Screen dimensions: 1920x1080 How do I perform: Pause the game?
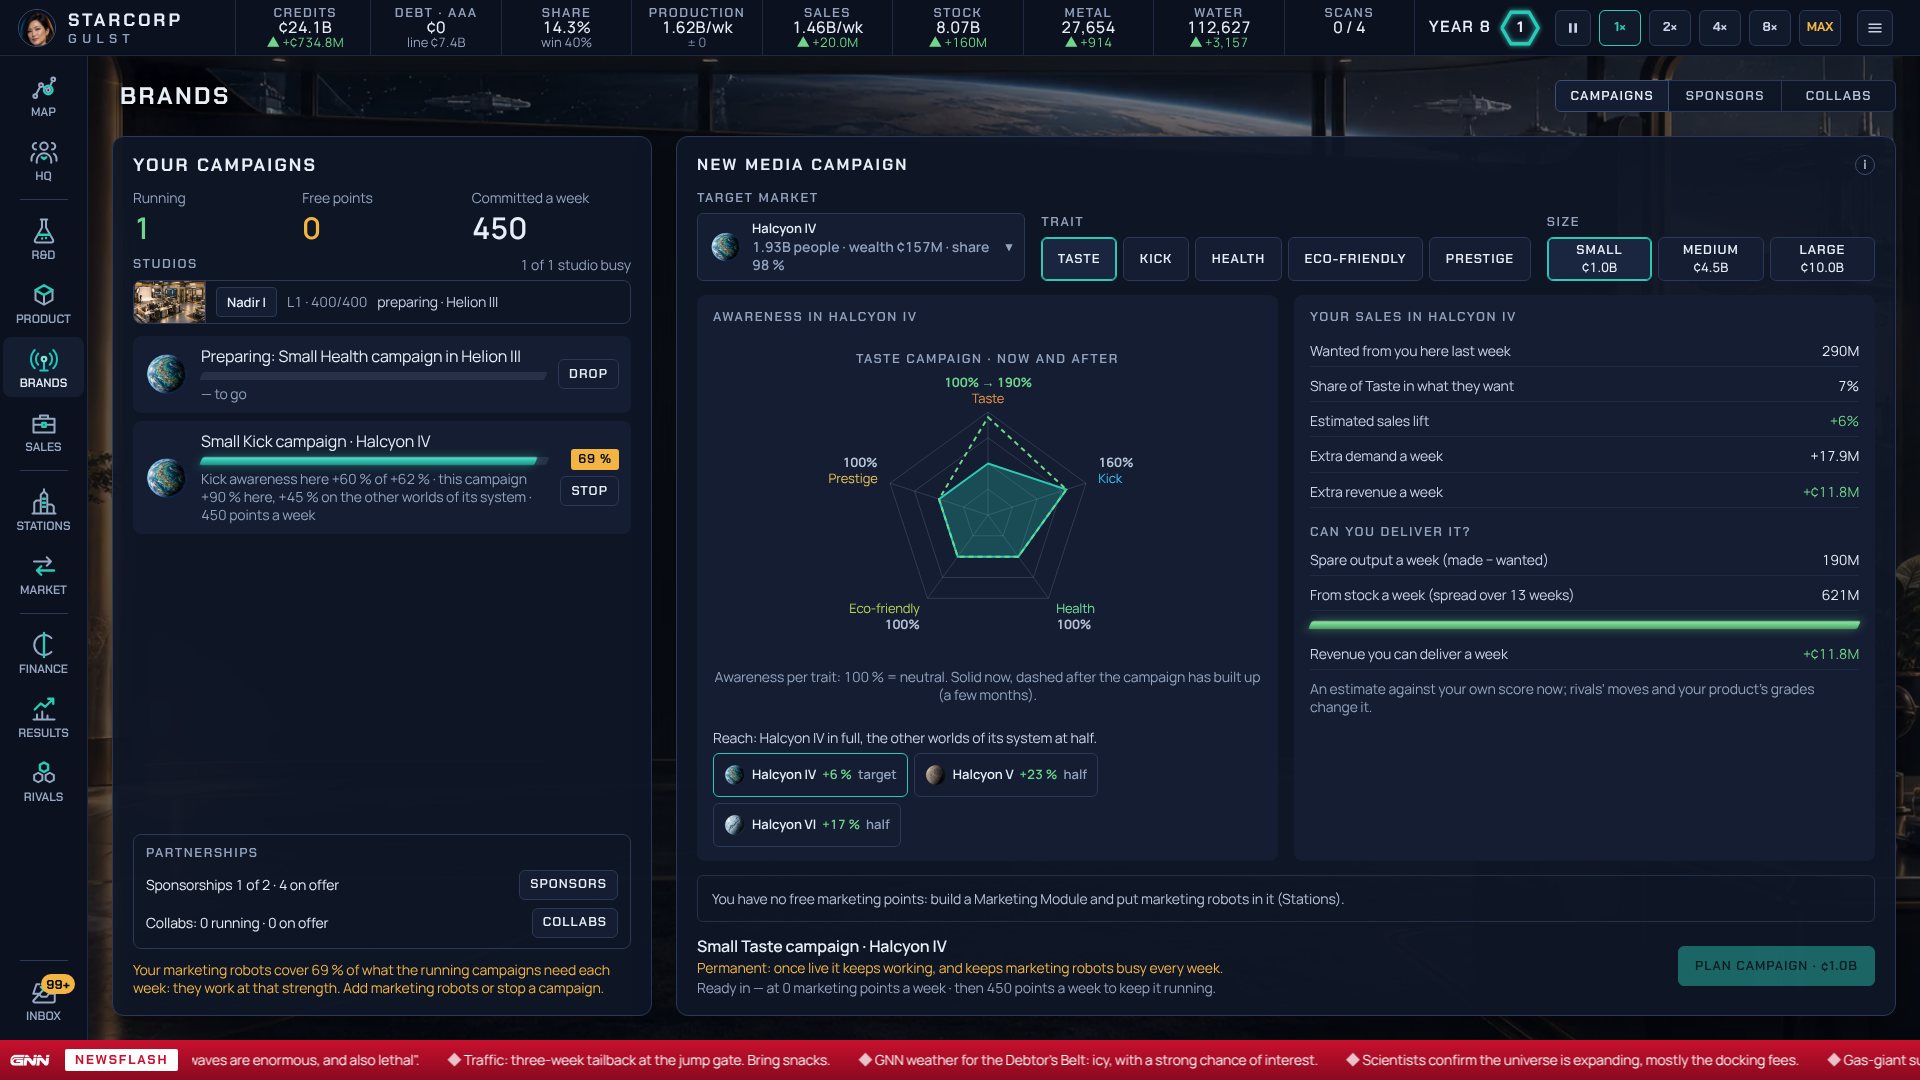tap(1572, 28)
